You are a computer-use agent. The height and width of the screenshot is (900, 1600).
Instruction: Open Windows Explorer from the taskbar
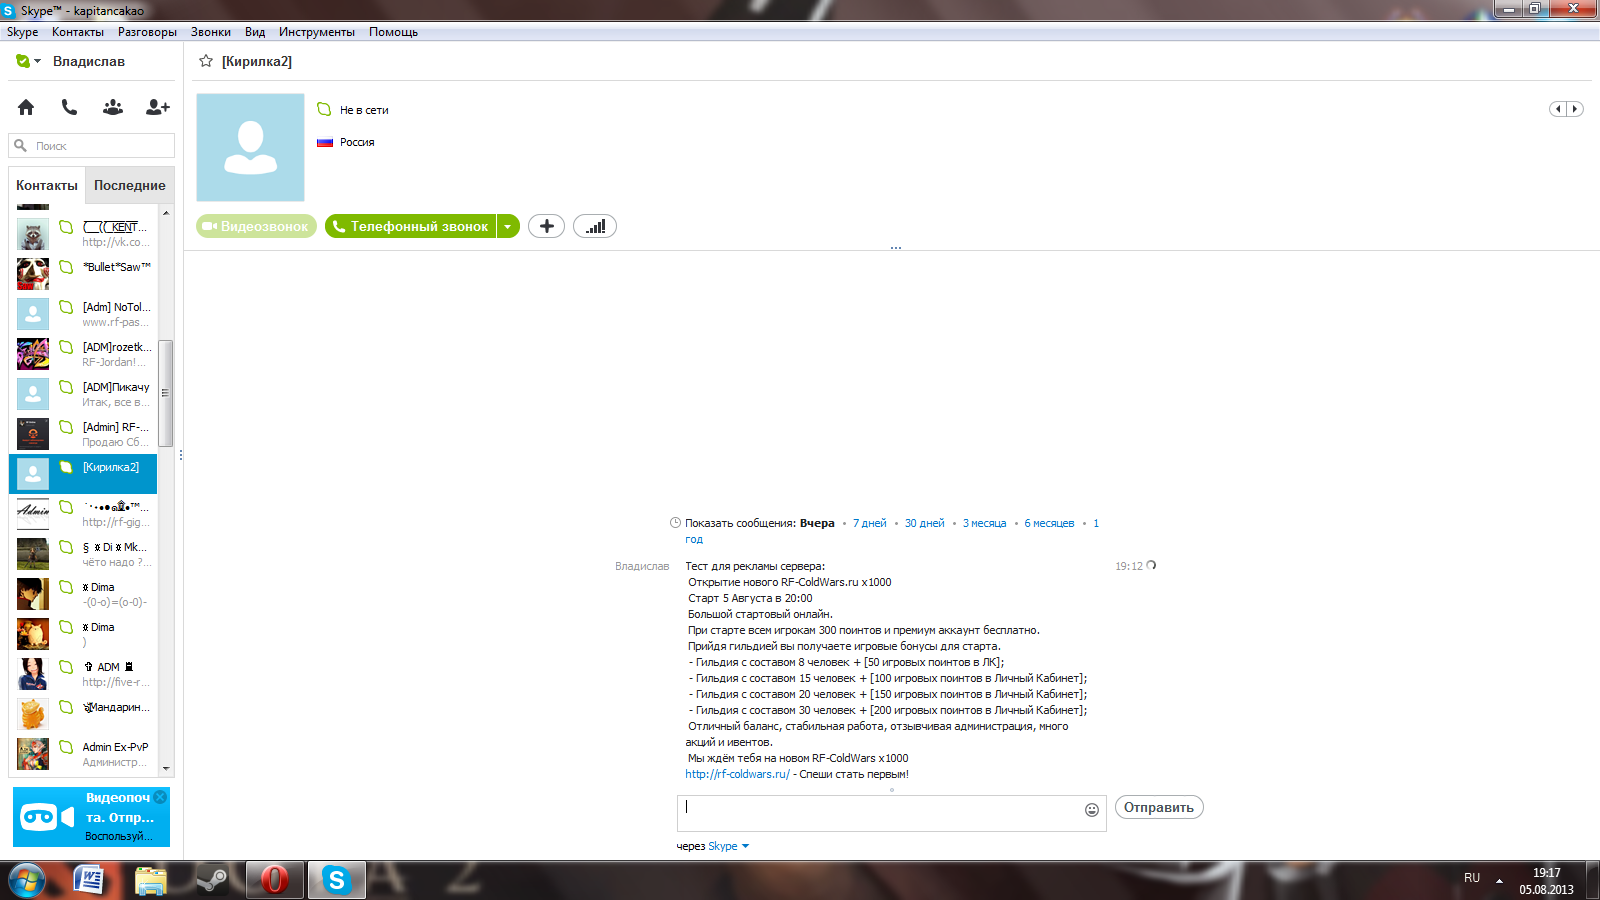tap(150, 880)
